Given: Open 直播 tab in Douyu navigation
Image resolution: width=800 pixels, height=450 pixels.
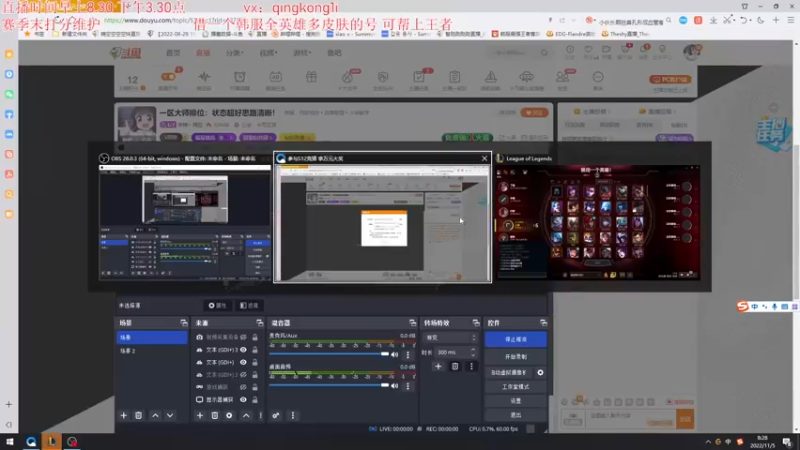Looking at the screenshot, I should pyautogui.click(x=203, y=53).
